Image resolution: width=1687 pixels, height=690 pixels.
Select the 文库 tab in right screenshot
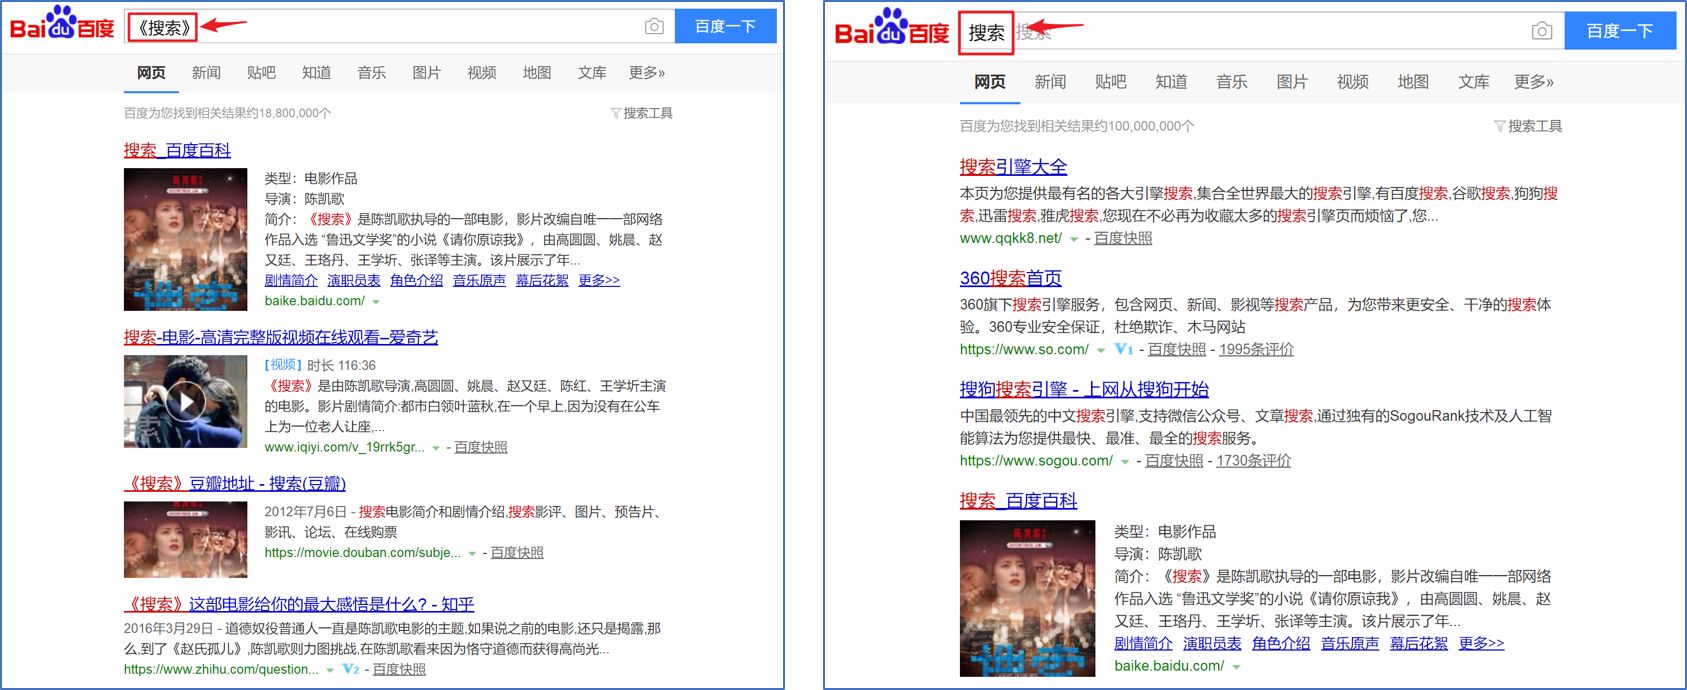click(1473, 82)
